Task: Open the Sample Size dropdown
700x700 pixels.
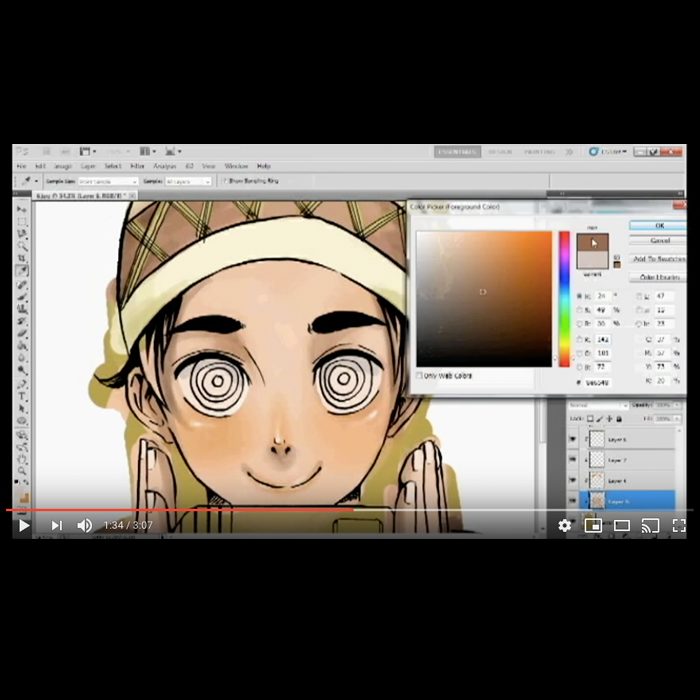Action: [108, 182]
